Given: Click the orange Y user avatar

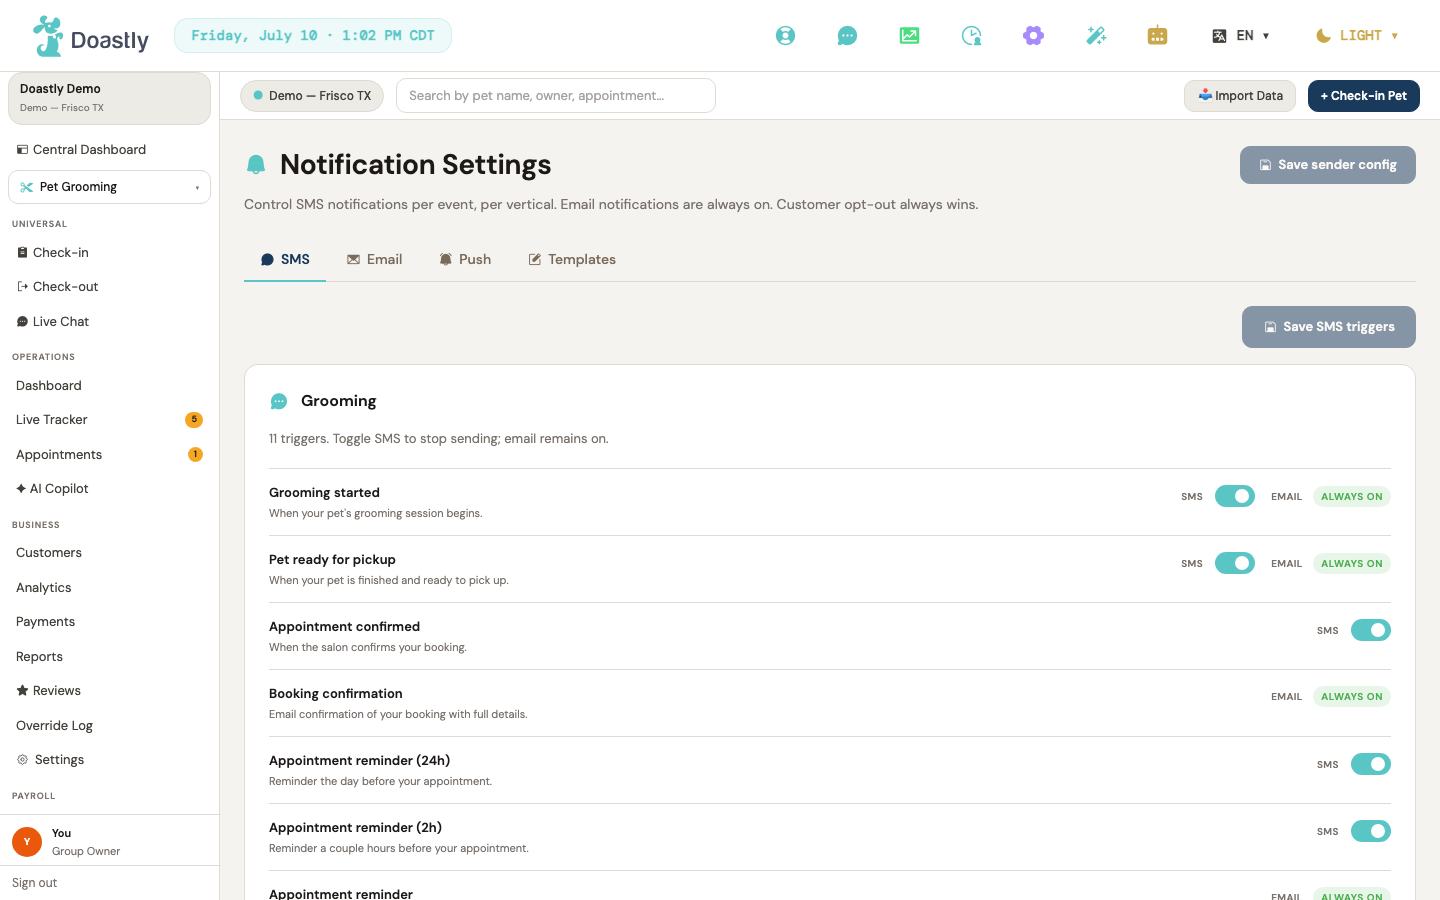Looking at the screenshot, I should [27, 842].
